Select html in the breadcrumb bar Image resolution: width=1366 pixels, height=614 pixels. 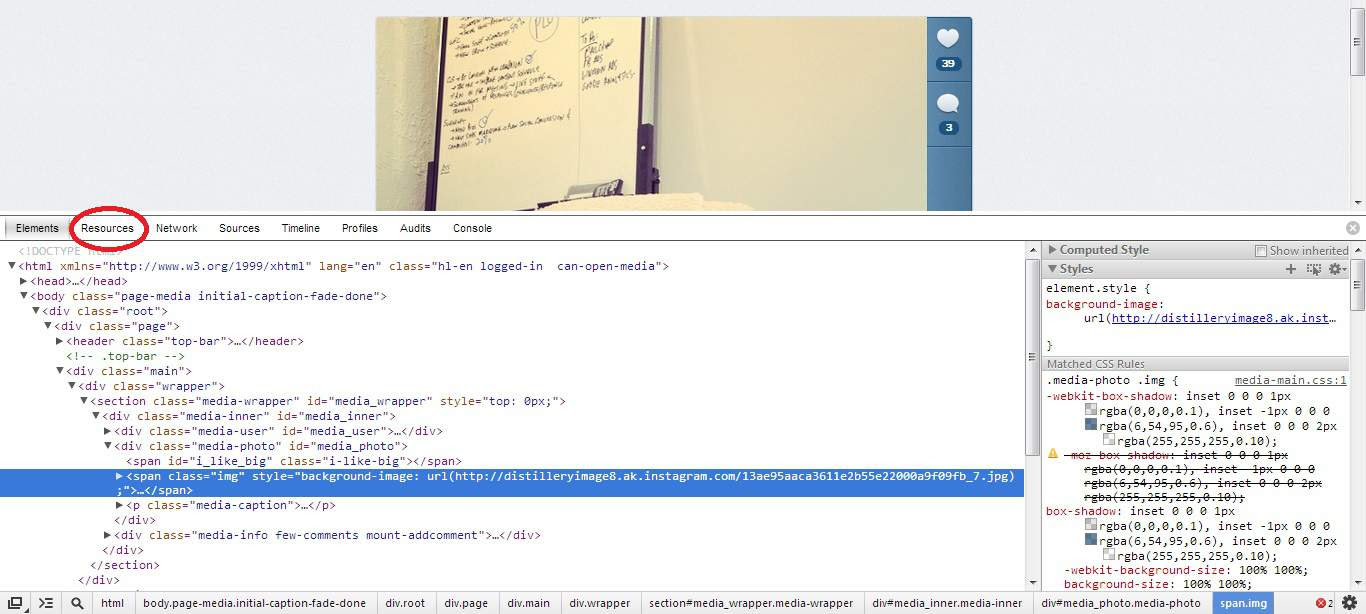pos(112,603)
